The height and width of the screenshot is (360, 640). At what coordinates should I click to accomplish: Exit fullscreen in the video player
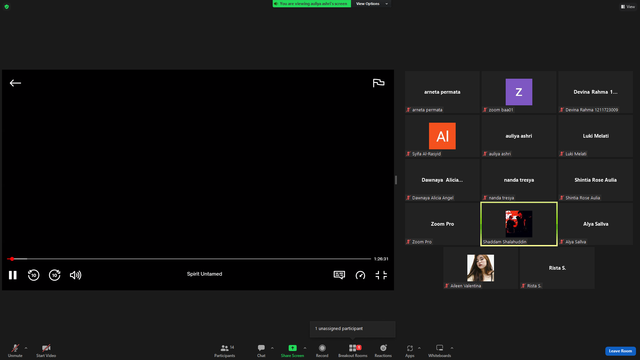tap(381, 275)
